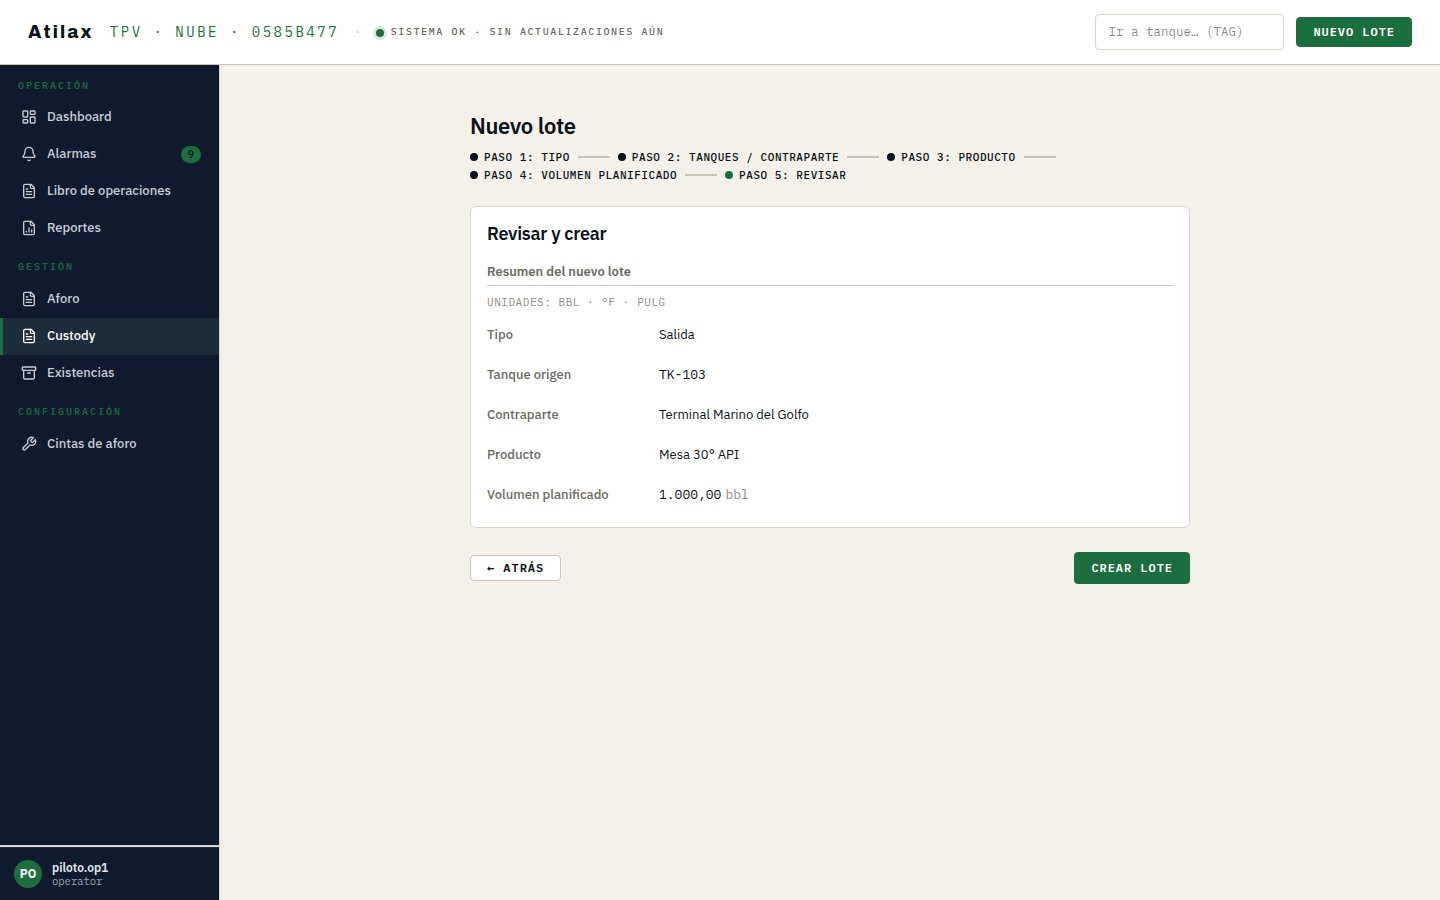Screen dimensions: 1440x900
Task: Click the Aforo document icon
Action: click(x=29, y=299)
